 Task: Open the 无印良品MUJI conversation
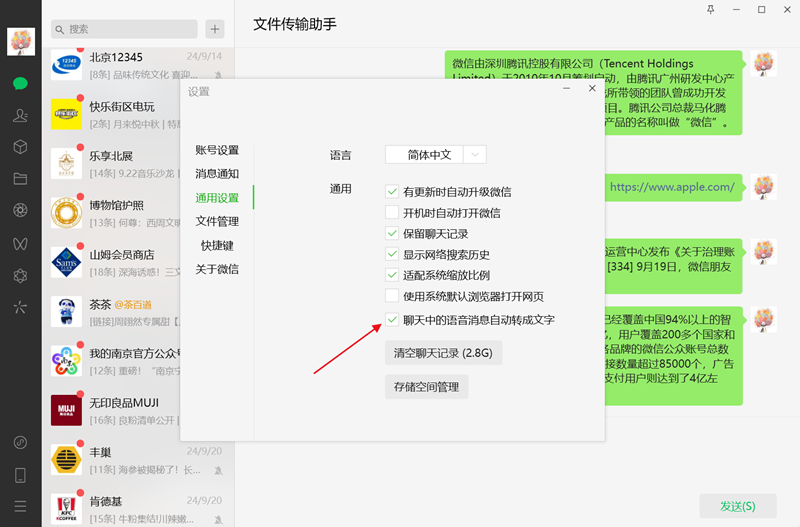pyautogui.click(x=111, y=412)
